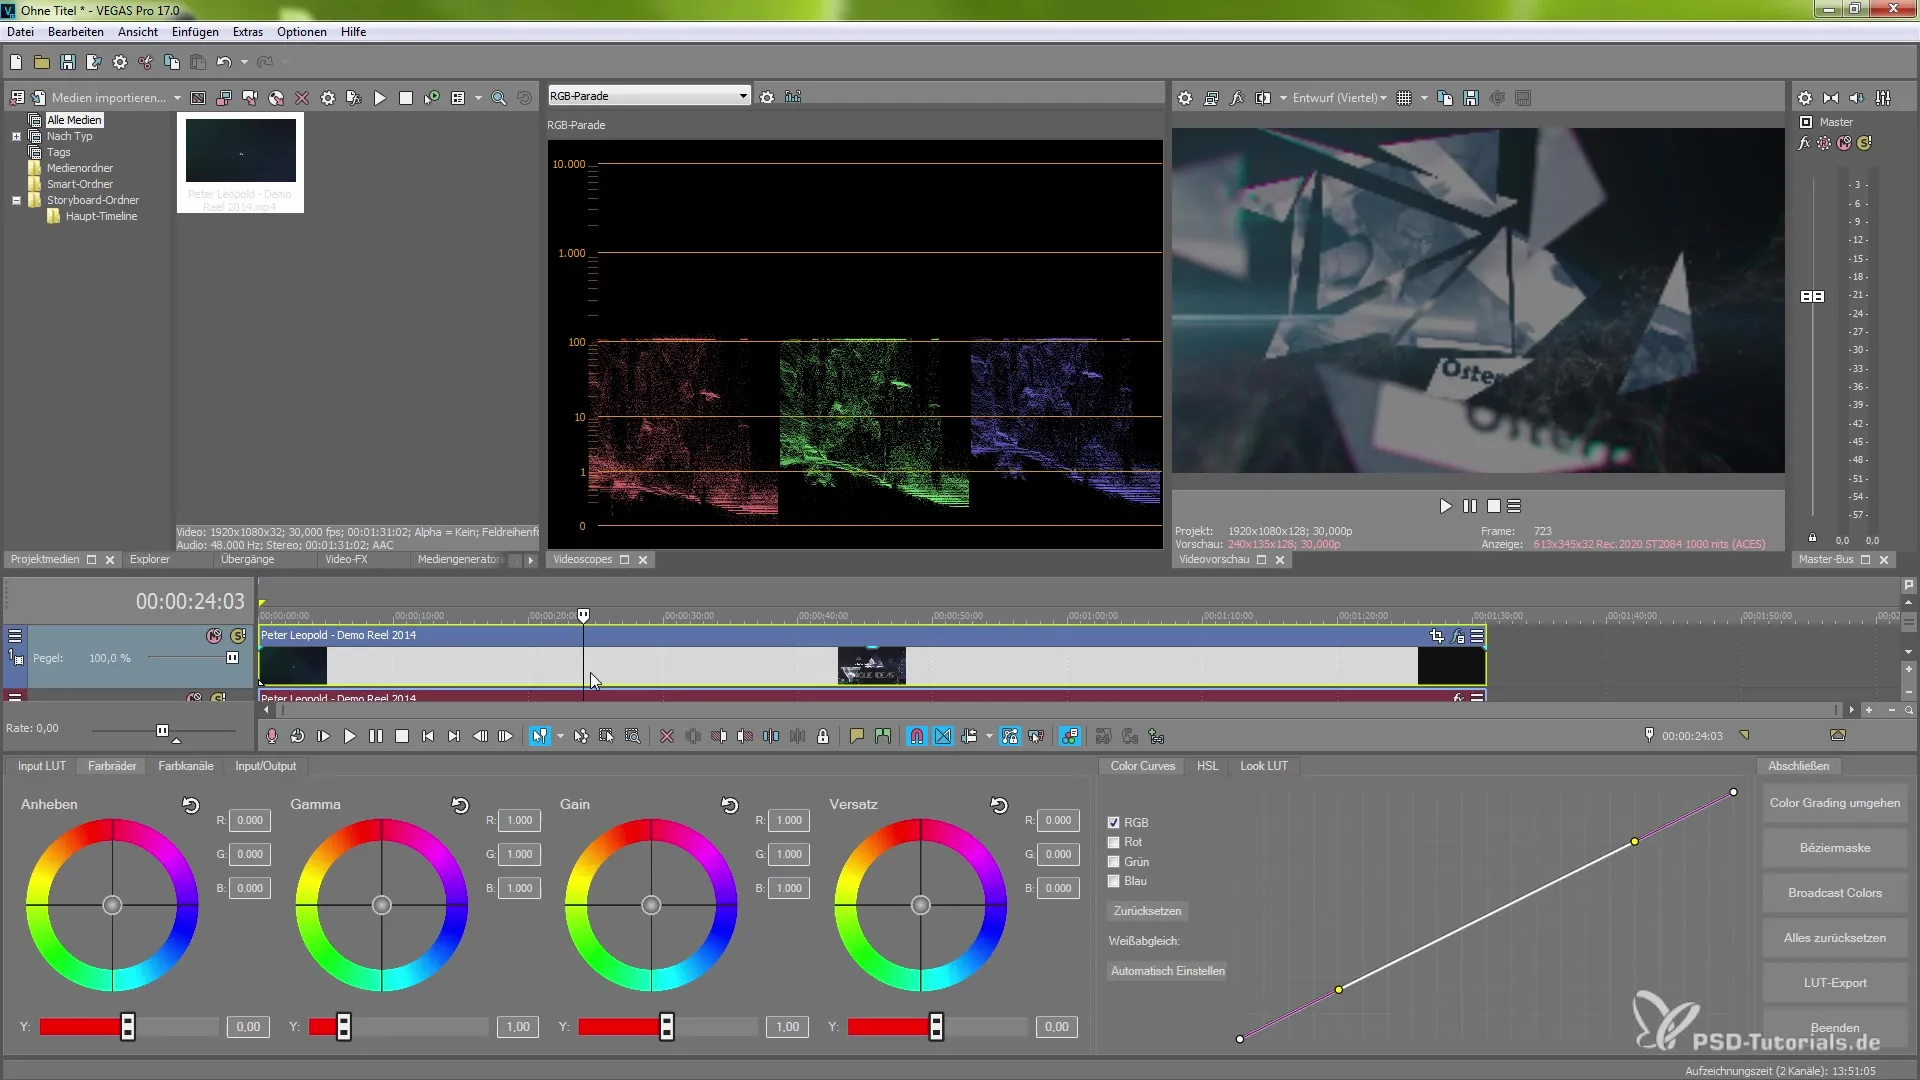Screen dimensions: 1920x1080
Task: Open the Entwurf (Viertel) preview quality dropdown
Action: click(x=1339, y=98)
